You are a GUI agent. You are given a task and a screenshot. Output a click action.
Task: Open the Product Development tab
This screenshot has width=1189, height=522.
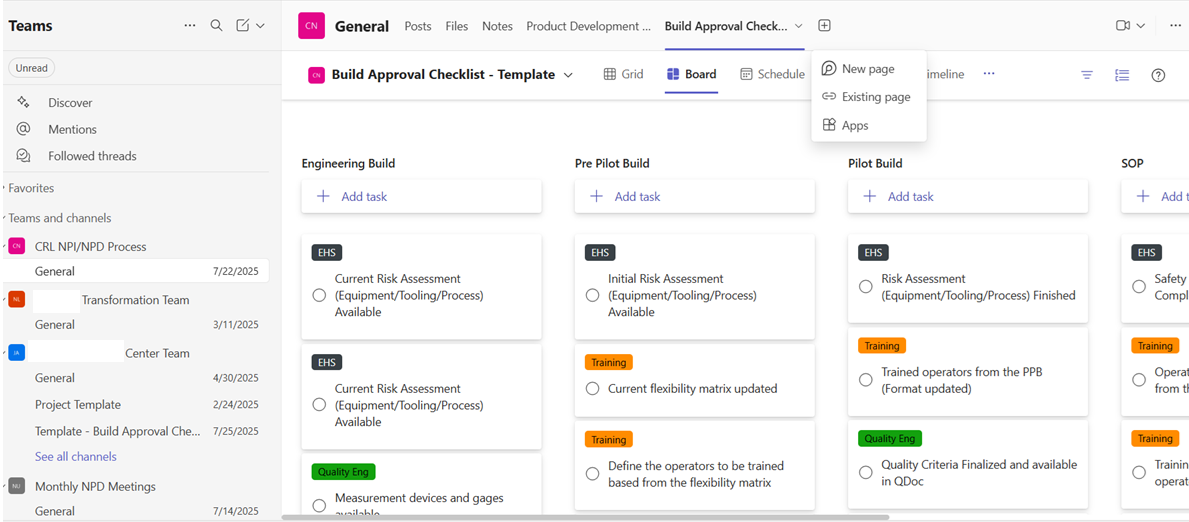[588, 26]
